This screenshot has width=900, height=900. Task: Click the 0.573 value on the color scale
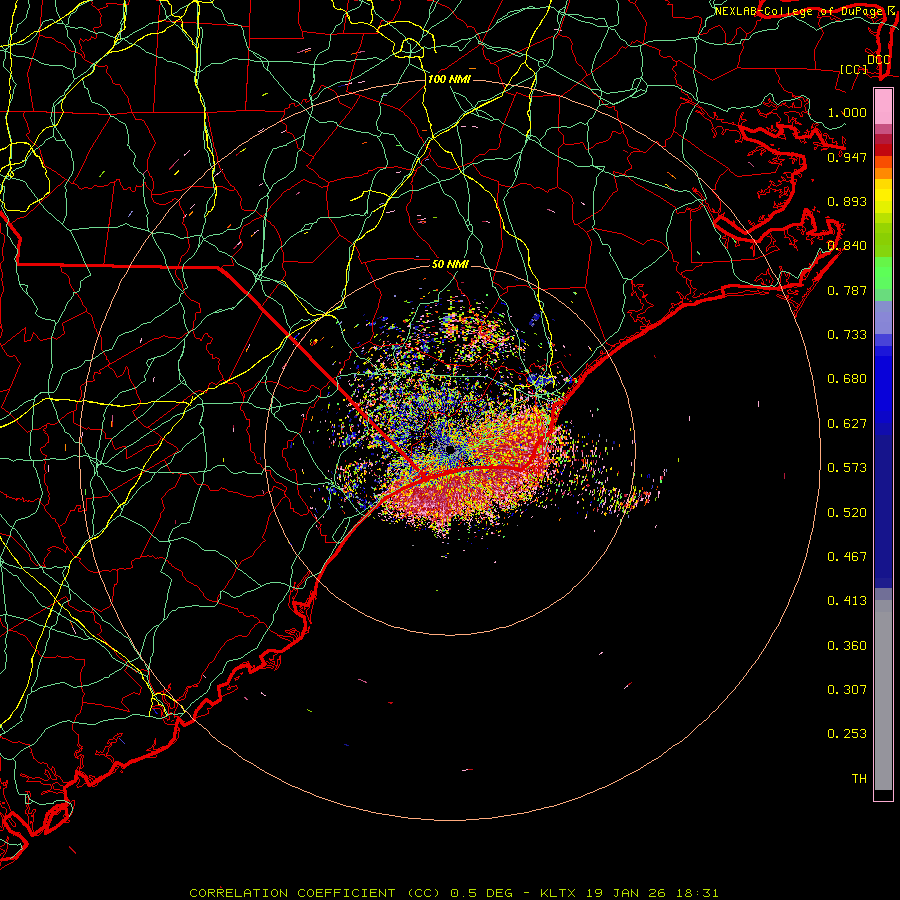tap(847, 468)
